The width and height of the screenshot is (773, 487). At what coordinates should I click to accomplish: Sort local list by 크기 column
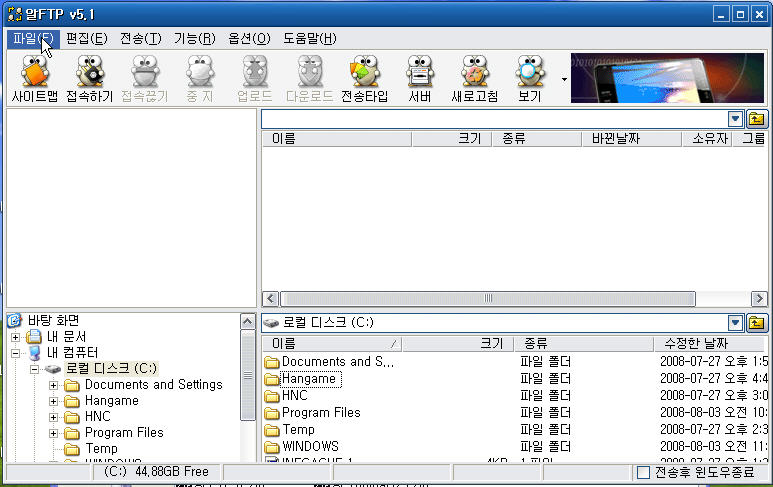click(x=457, y=344)
